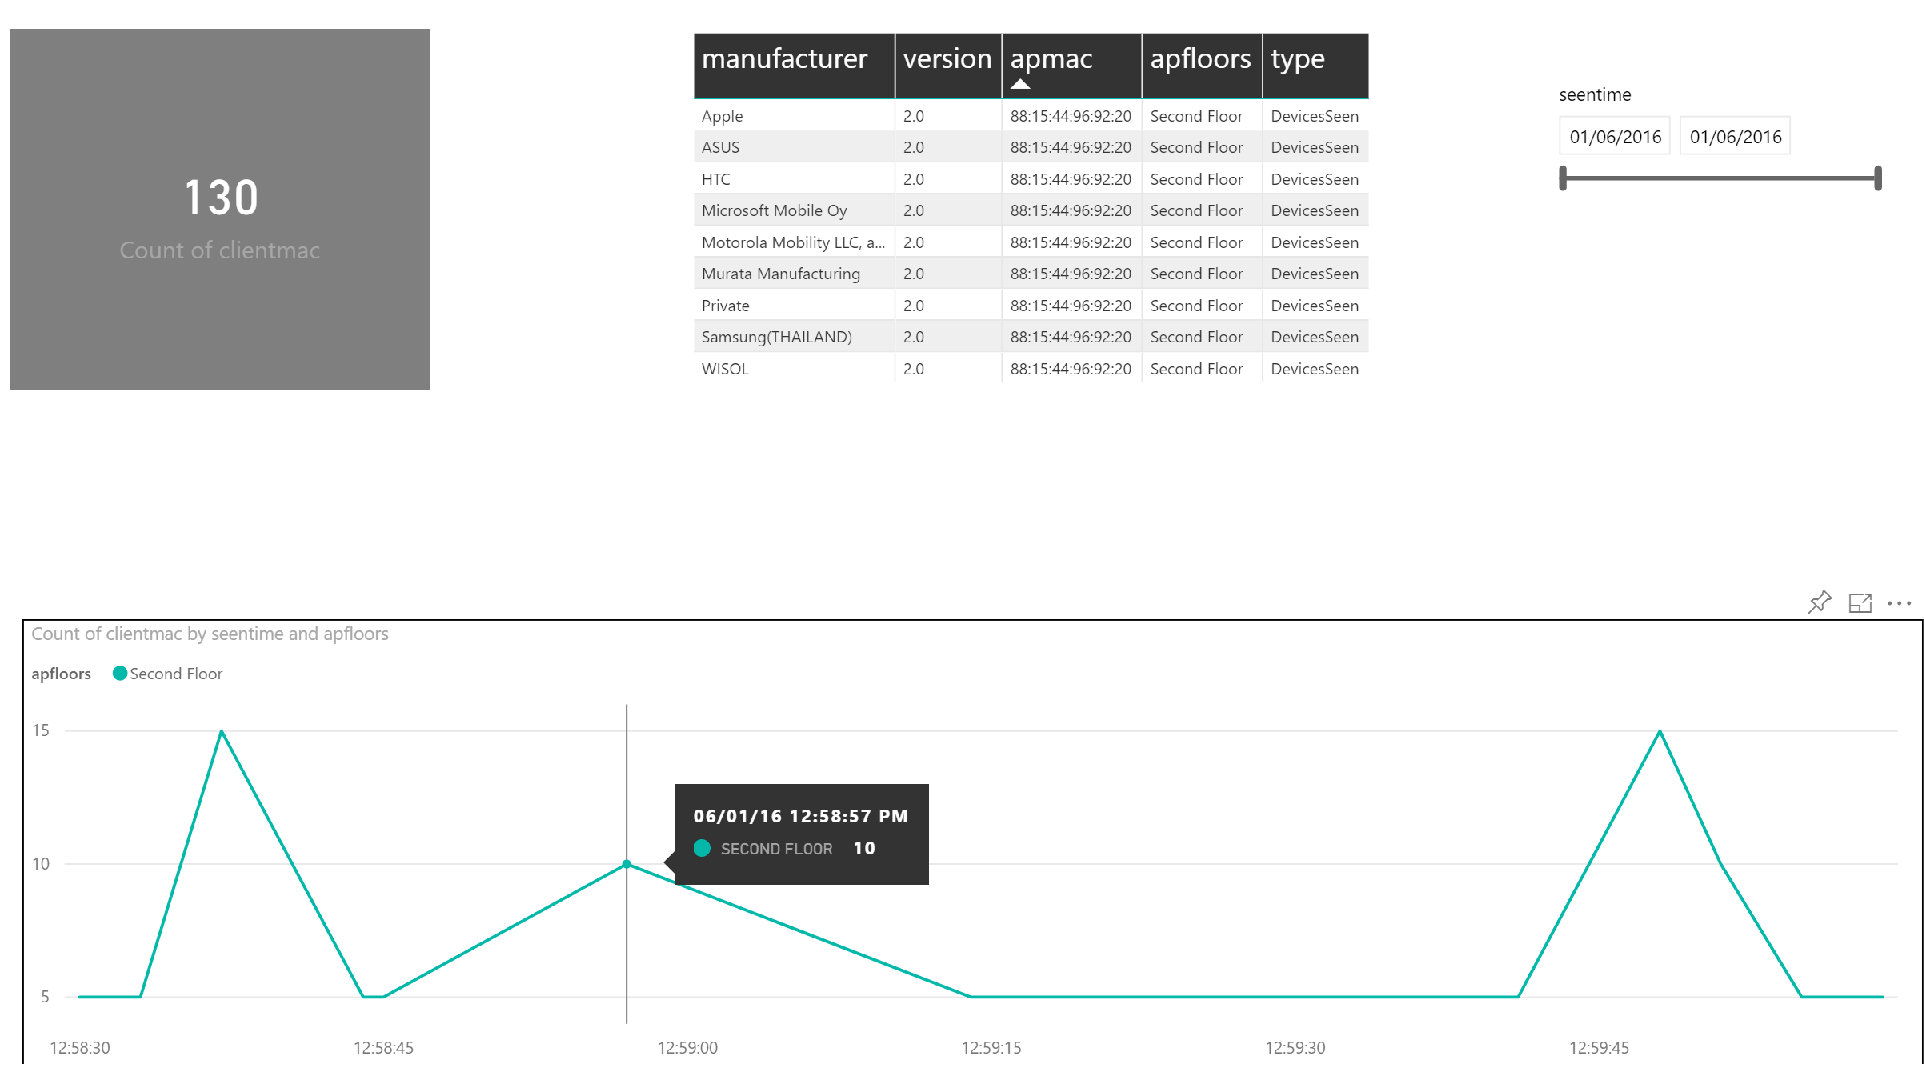Click the seentime slider track
This screenshot has height=1079, width=1924.
point(1721,178)
